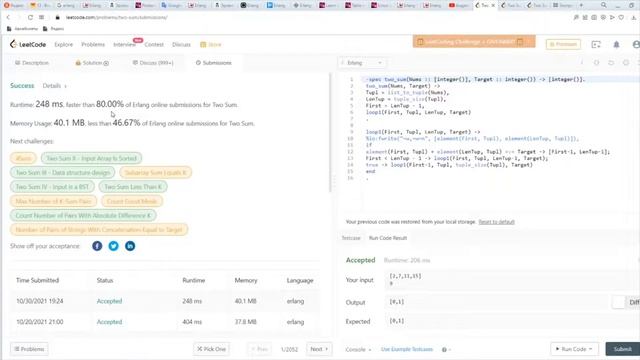Switch to the Description tab

tap(32, 63)
